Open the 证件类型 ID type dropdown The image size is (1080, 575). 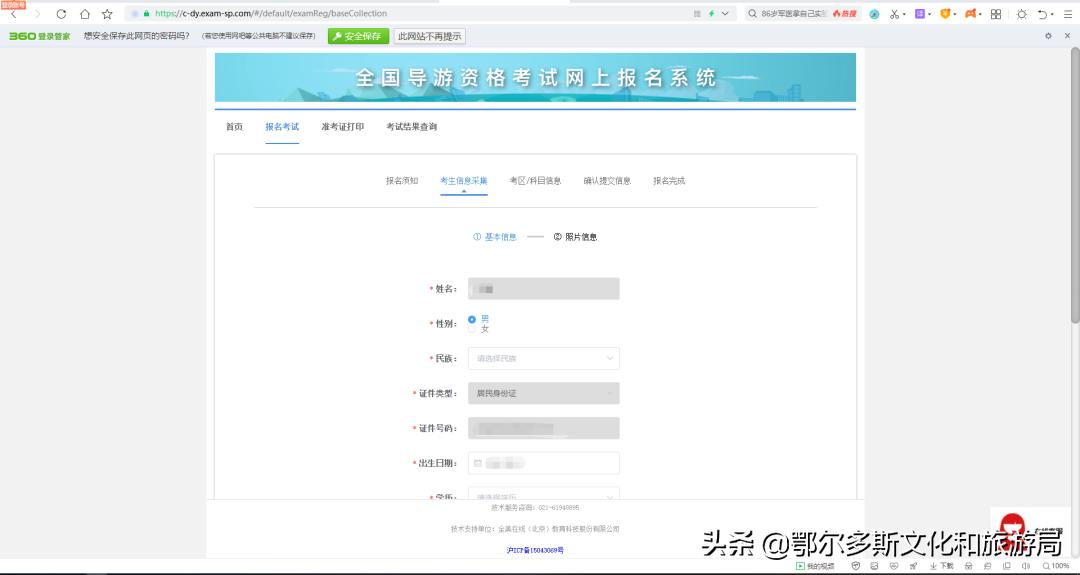click(543, 393)
